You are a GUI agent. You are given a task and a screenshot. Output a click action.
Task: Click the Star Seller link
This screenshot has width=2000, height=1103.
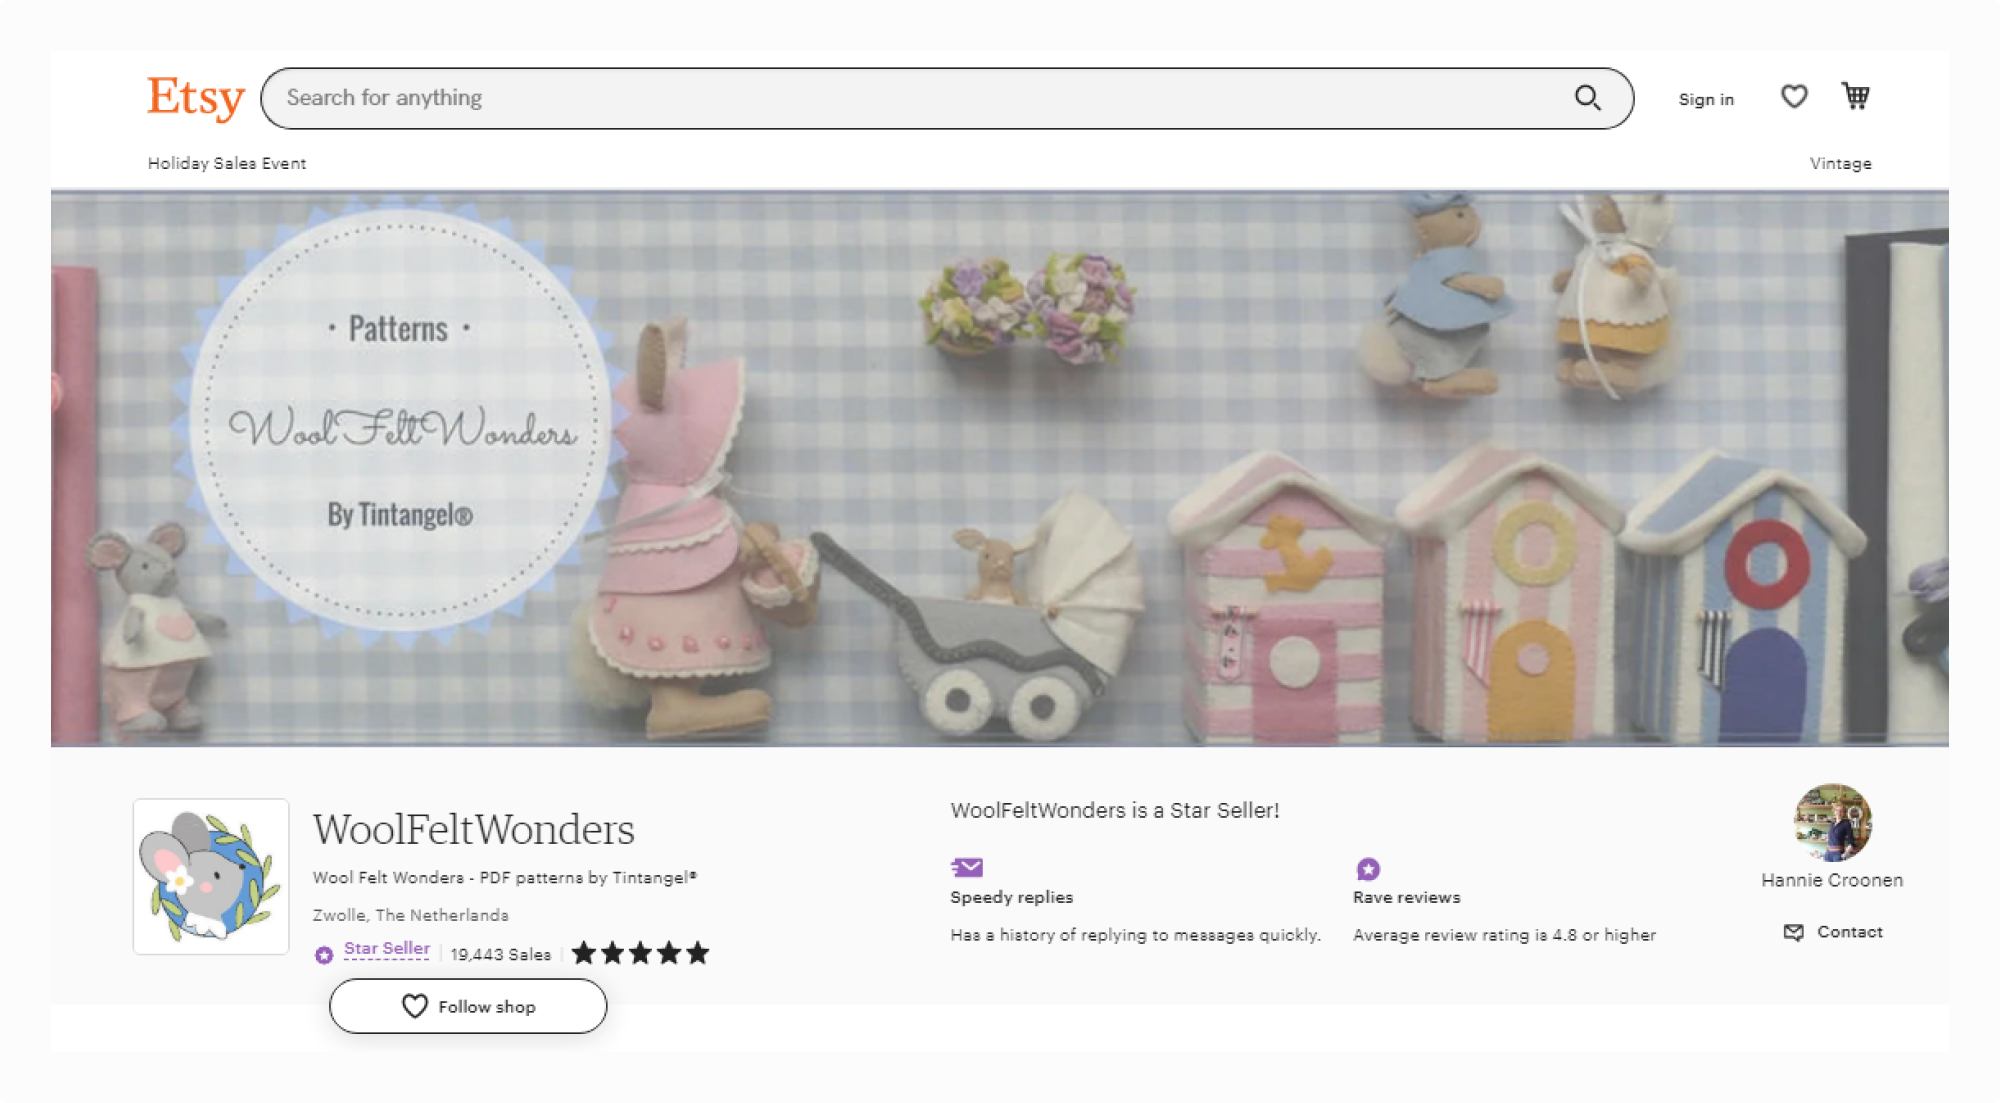point(387,949)
